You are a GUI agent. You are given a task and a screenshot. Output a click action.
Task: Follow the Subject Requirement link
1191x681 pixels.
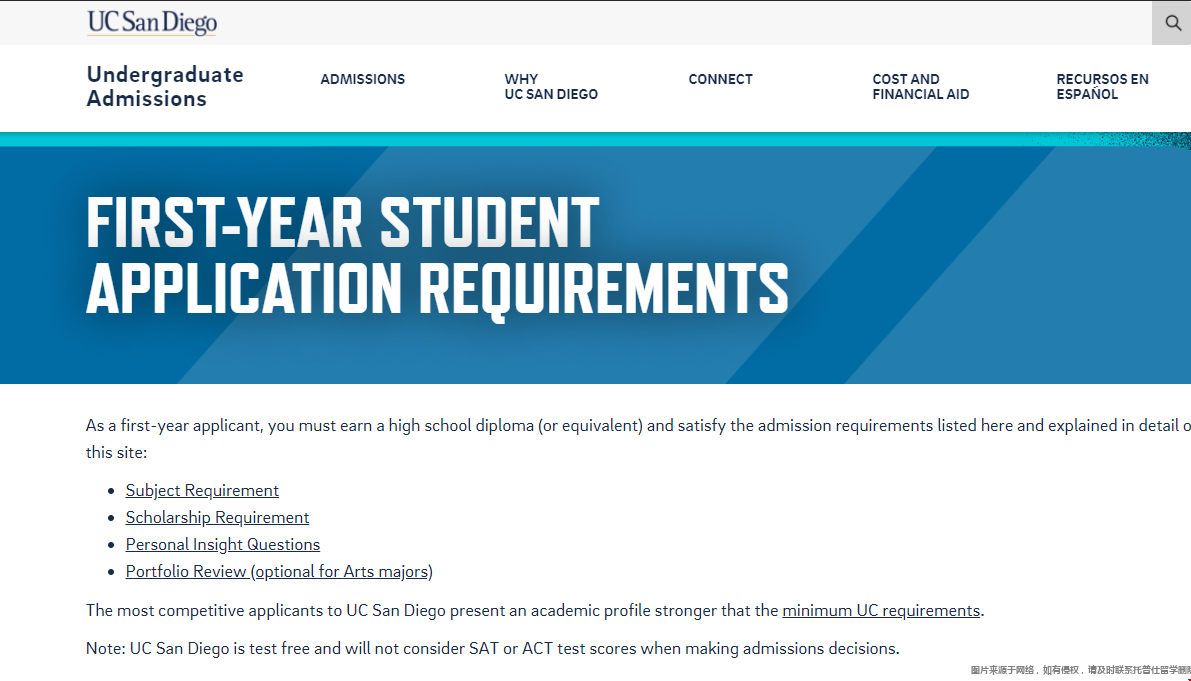point(202,490)
